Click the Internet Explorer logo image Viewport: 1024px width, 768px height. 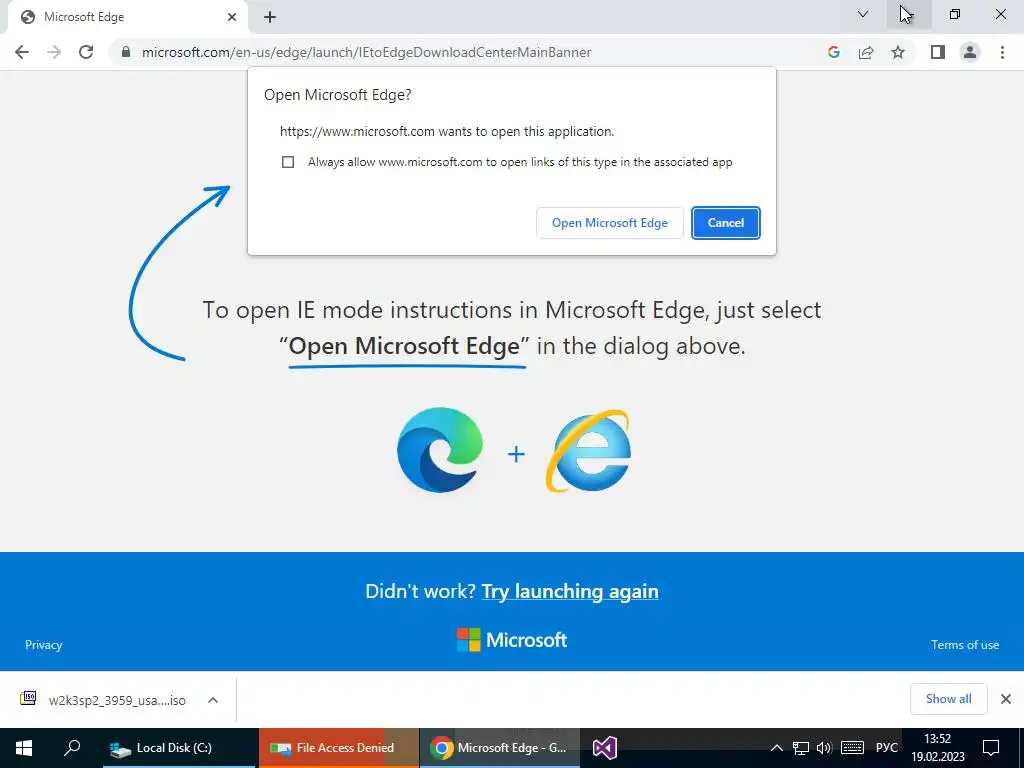(x=588, y=451)
